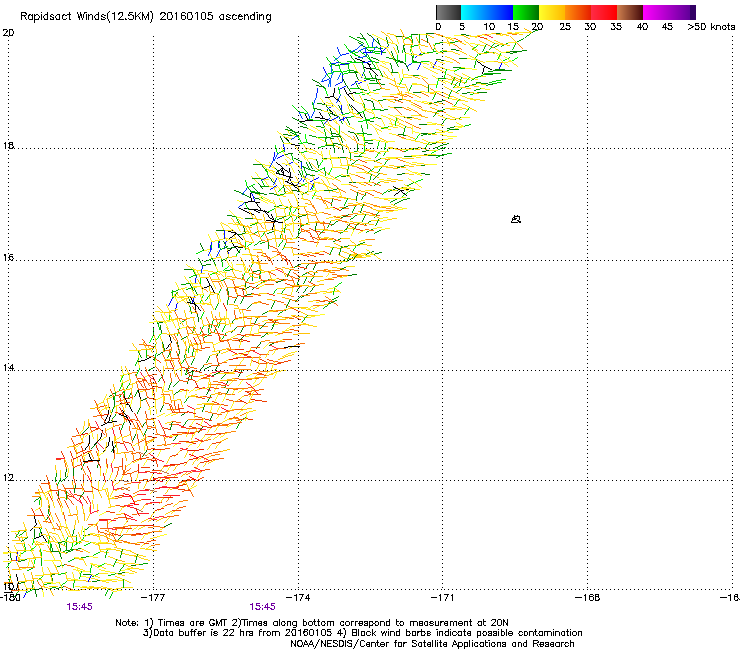The width and height of the screenshot is (740, 650).
Task: Choose the brown 35-40 knots legend segment
Action: click(630, 12)
